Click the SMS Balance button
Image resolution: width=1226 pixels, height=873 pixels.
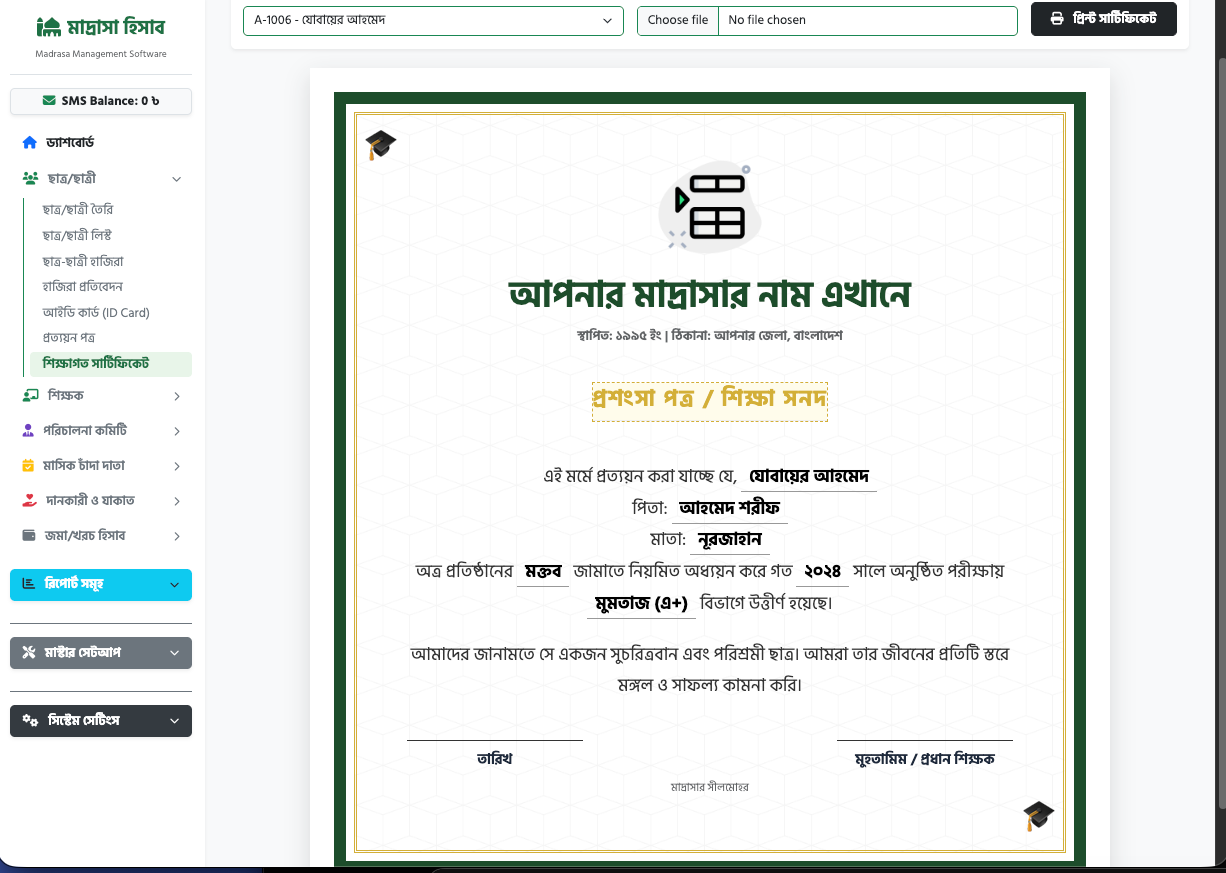point(101,101)
